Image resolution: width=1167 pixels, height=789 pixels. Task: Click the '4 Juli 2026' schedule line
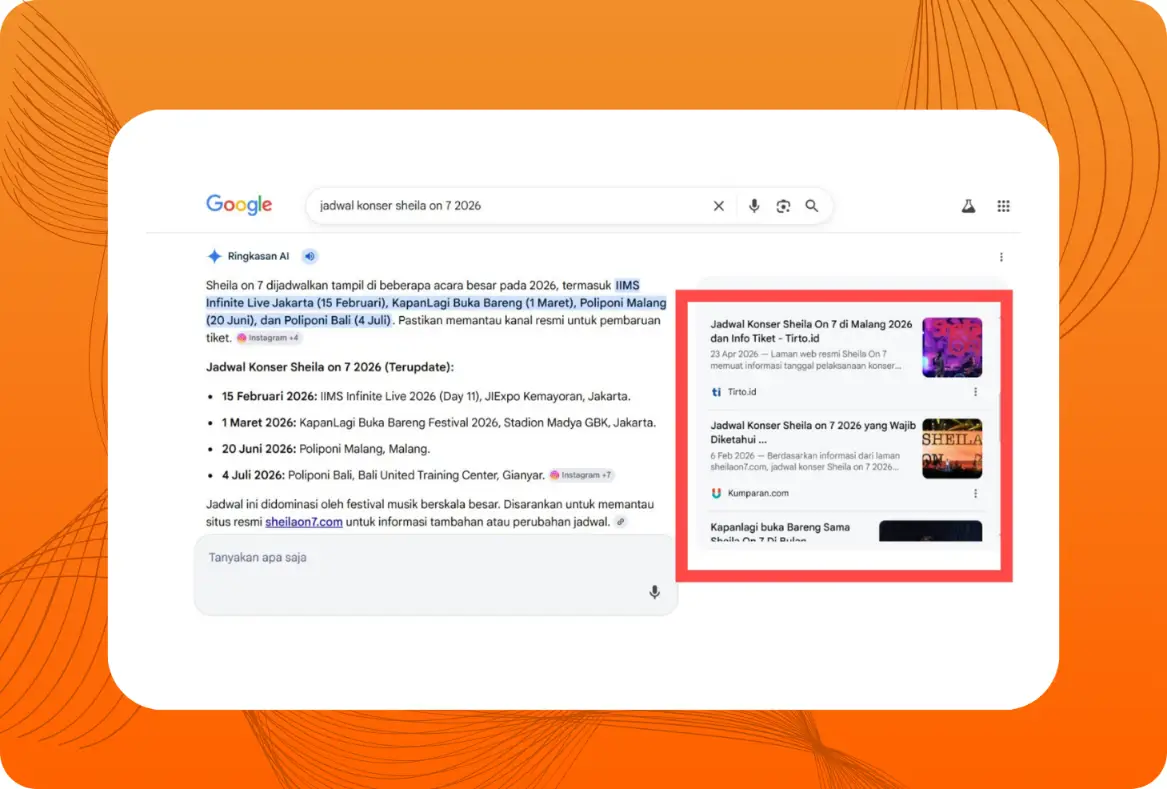(383, 475)
